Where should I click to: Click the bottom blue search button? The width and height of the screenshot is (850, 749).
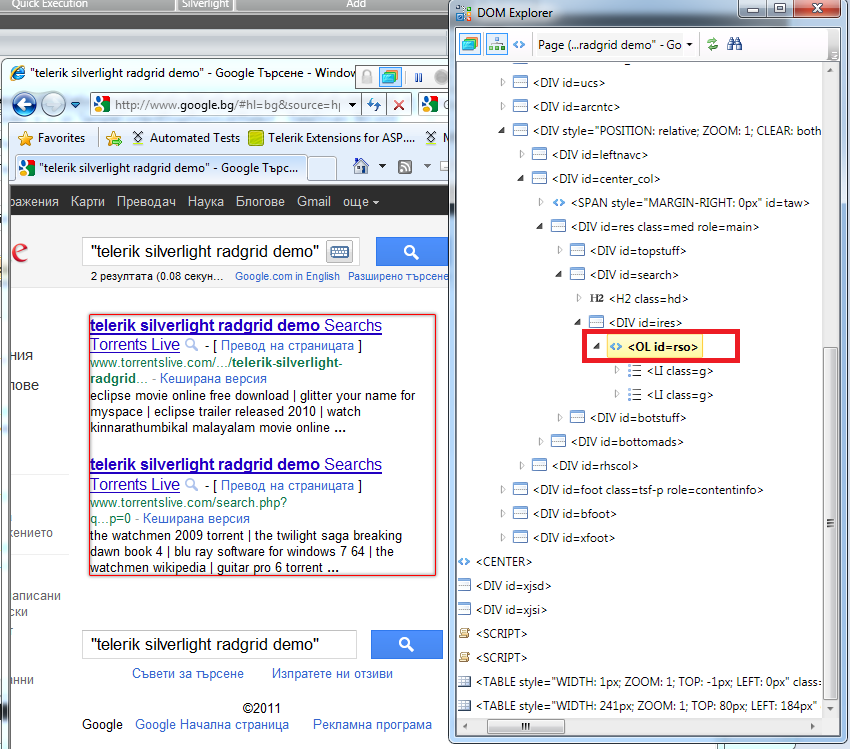click(407, 644)
